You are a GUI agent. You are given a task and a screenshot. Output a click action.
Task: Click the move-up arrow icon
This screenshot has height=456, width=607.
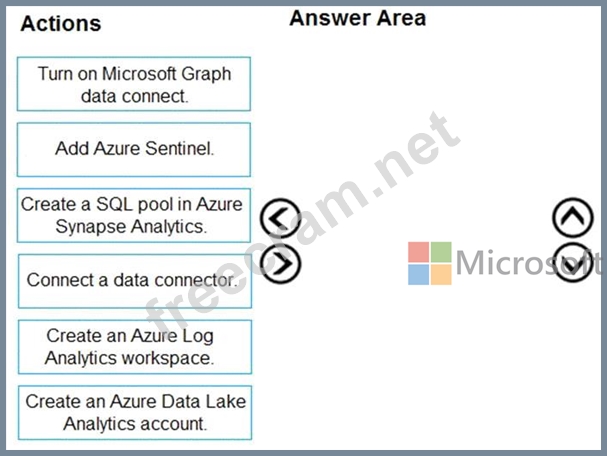pyautogui.click(x=573, y=217)
